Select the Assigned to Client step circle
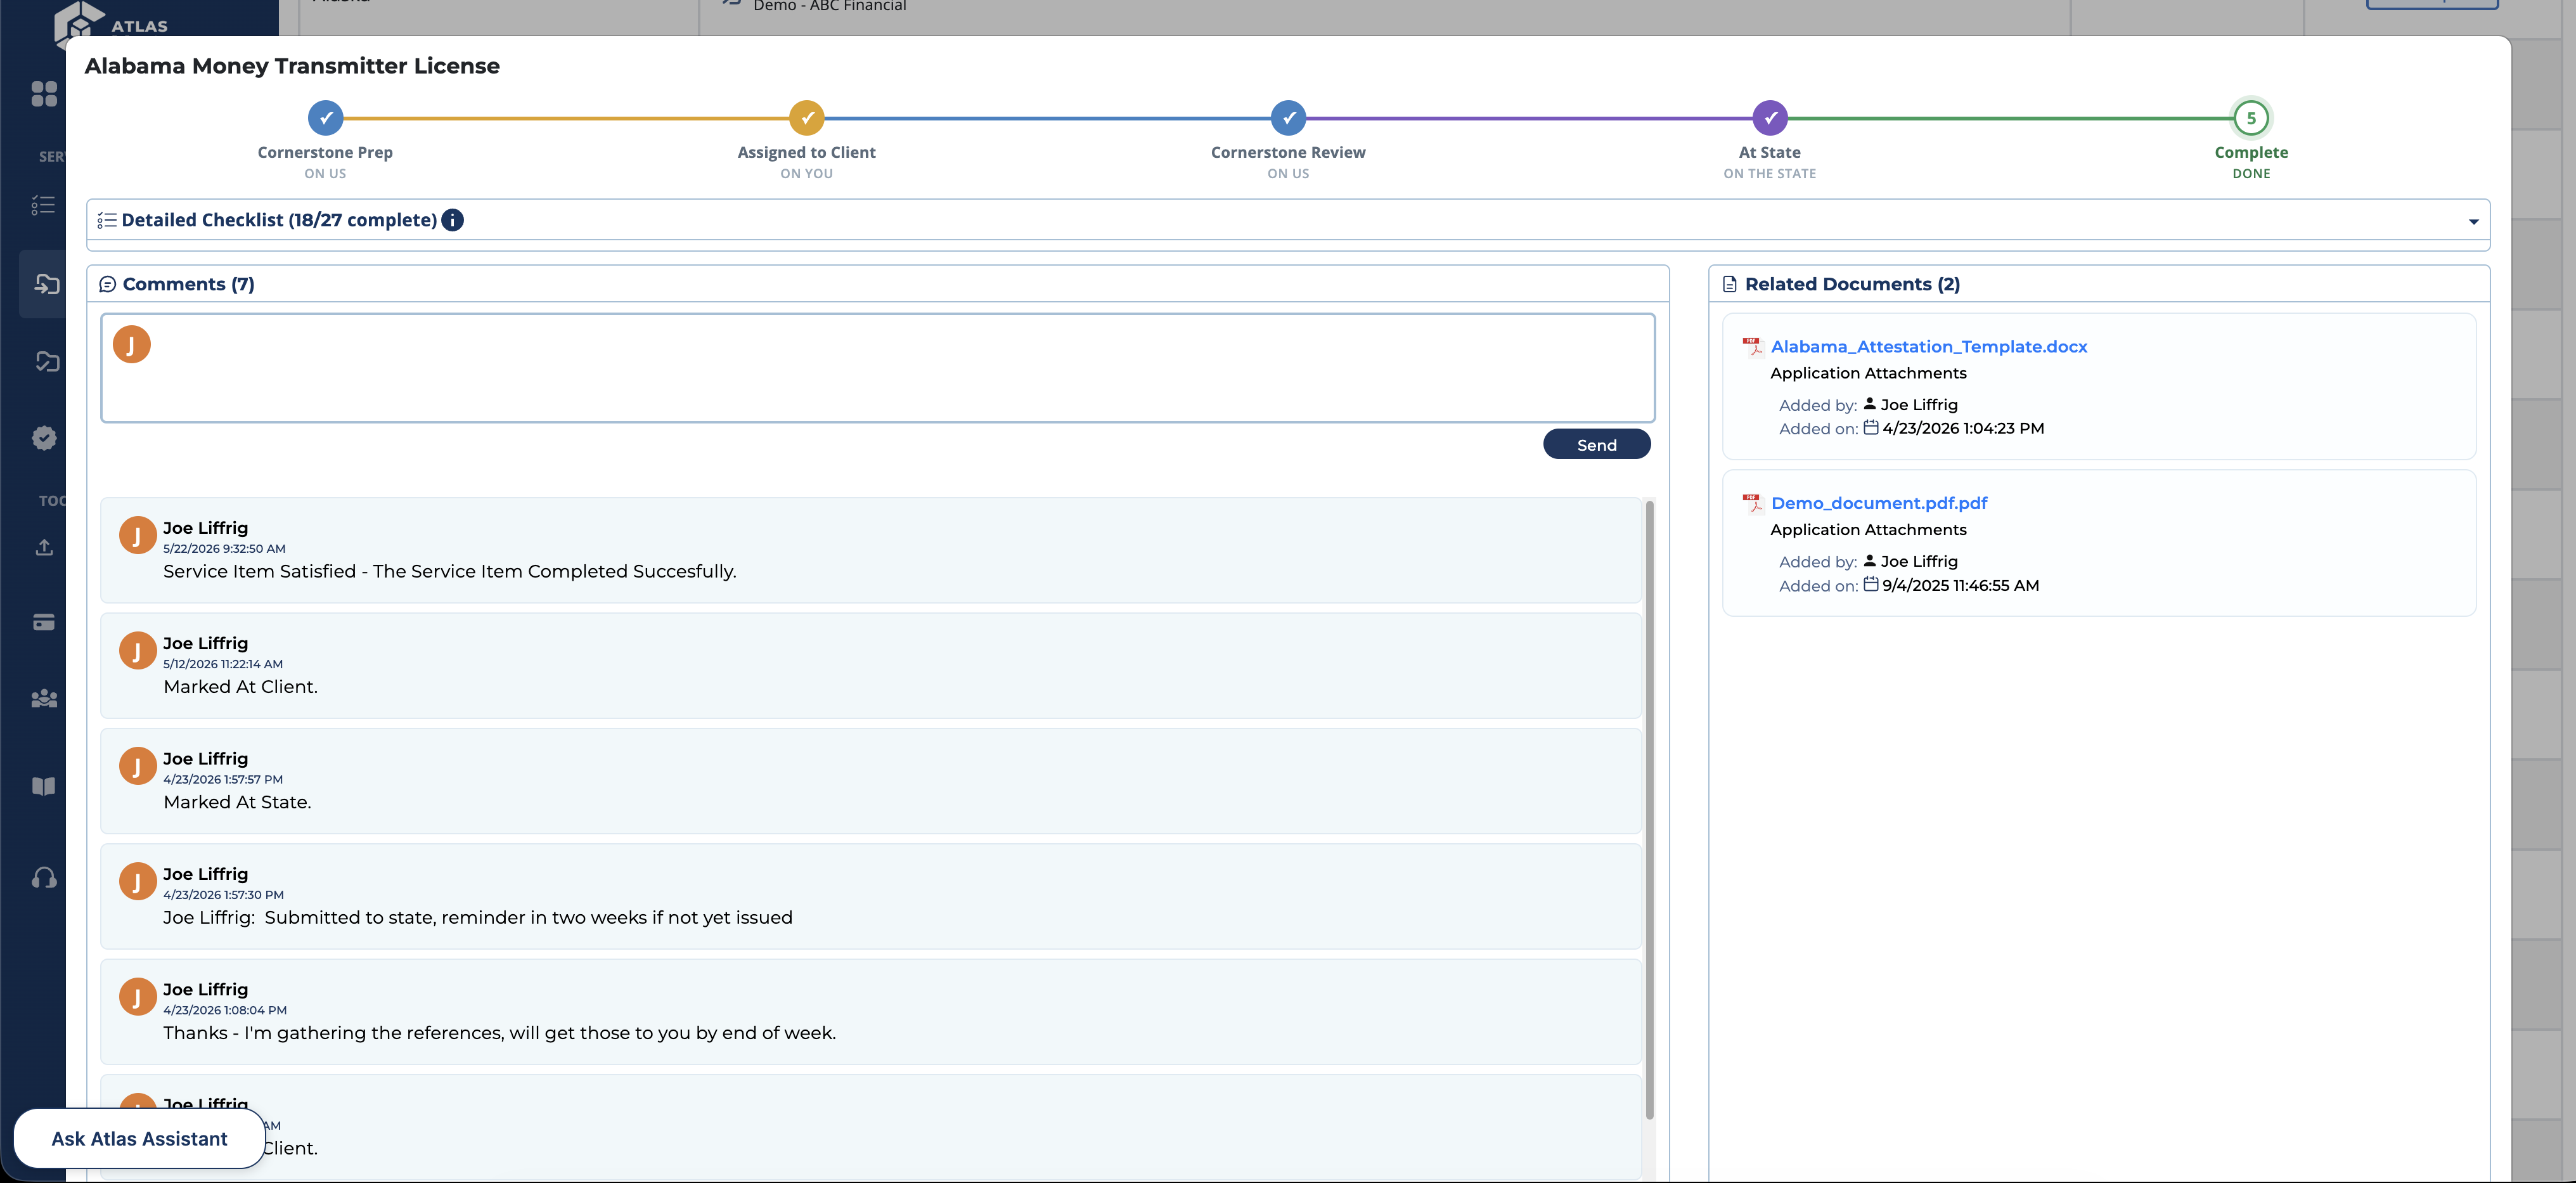 [807, 118]
